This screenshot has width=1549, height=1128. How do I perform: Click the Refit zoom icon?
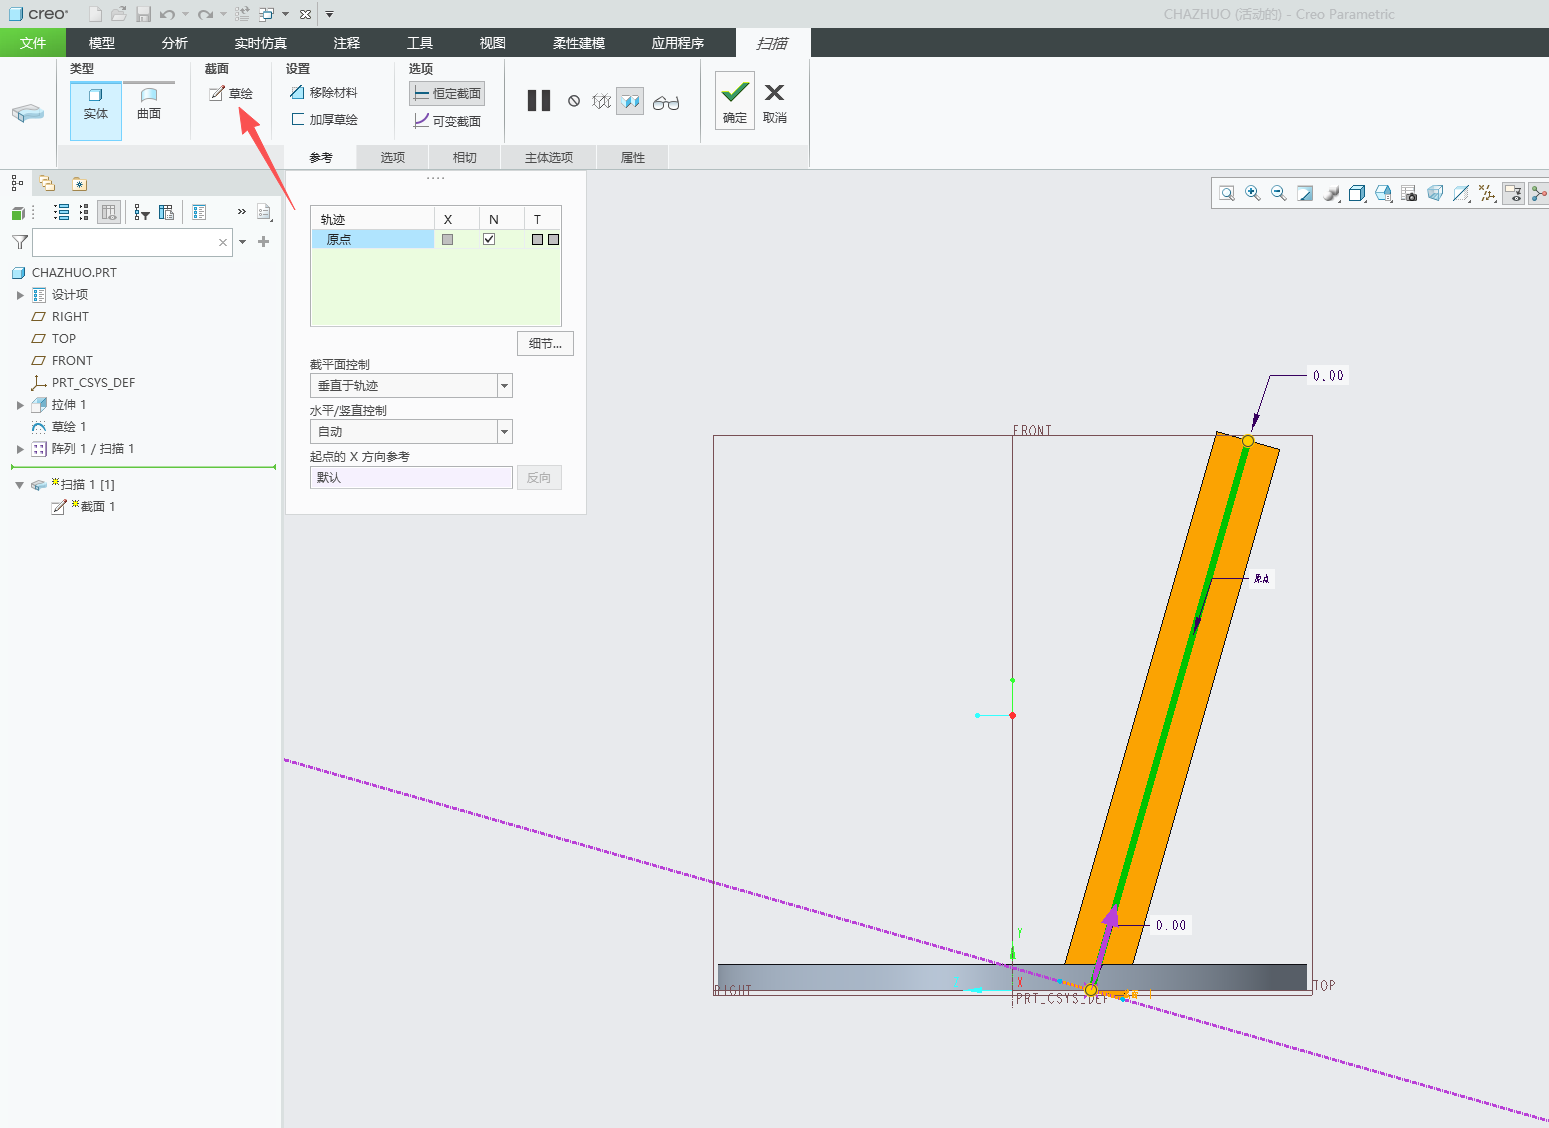tap(1227, 193)
